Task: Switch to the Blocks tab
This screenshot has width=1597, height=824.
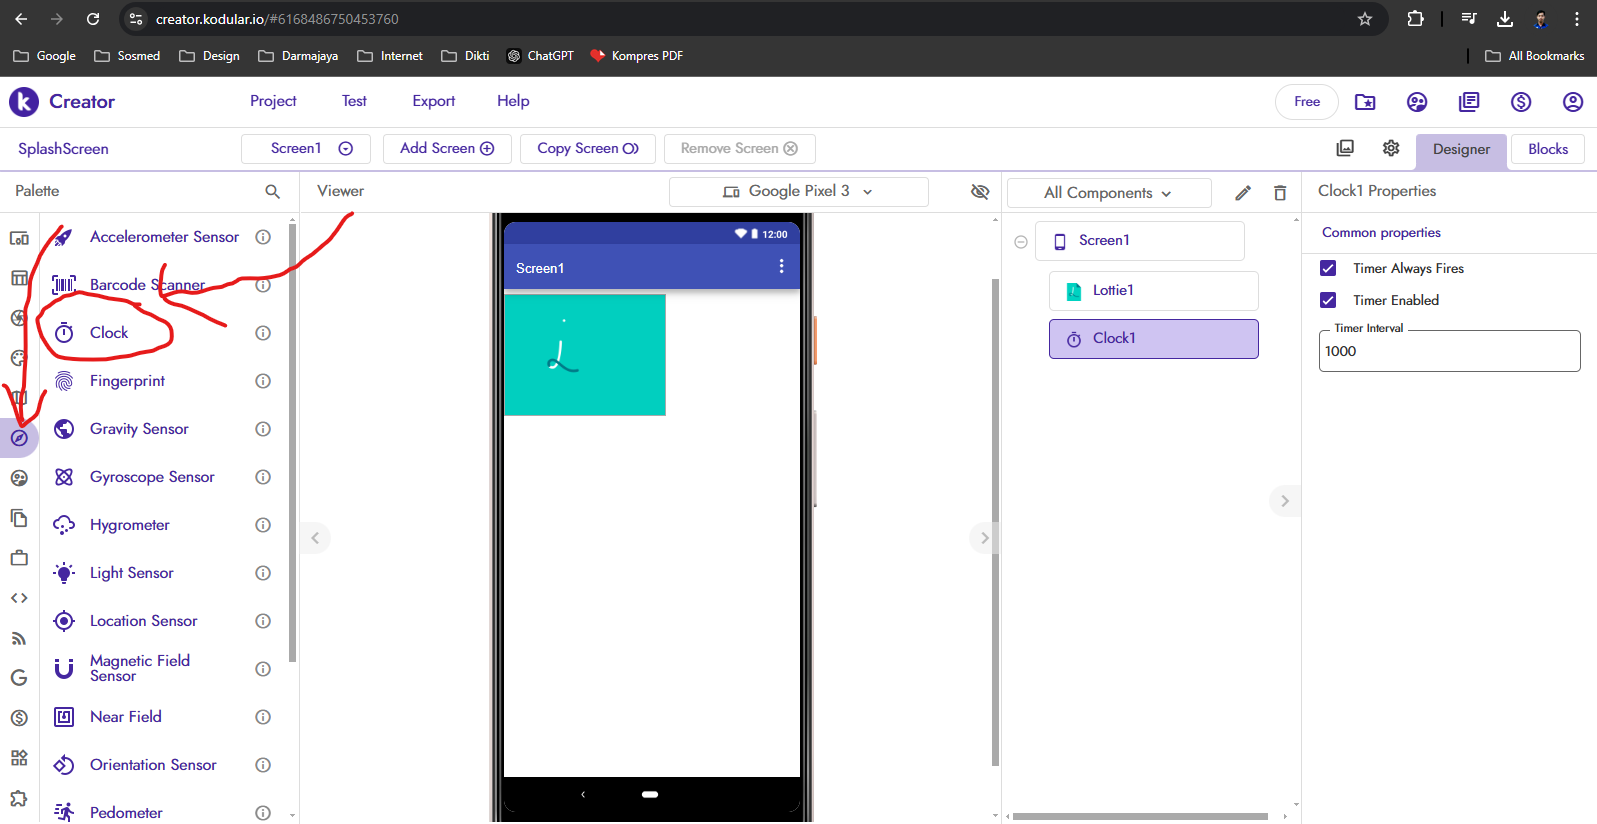Action: click(x=1547, y=149)
